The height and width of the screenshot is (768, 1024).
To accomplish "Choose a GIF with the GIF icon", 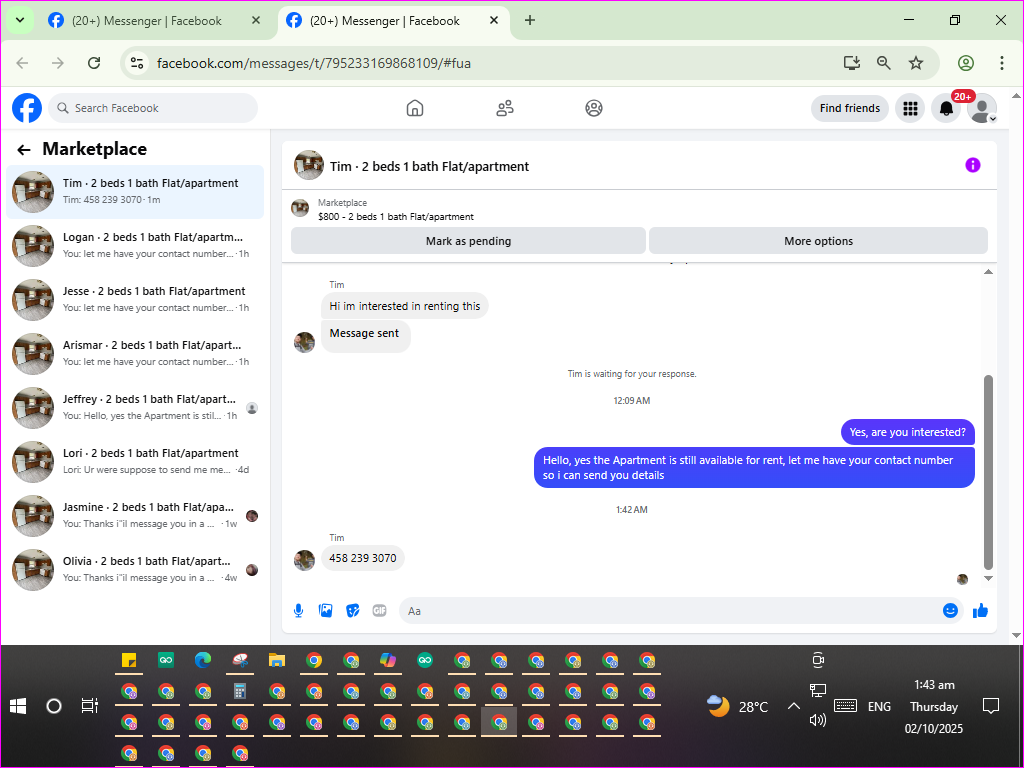I will [x=379, y=611].
